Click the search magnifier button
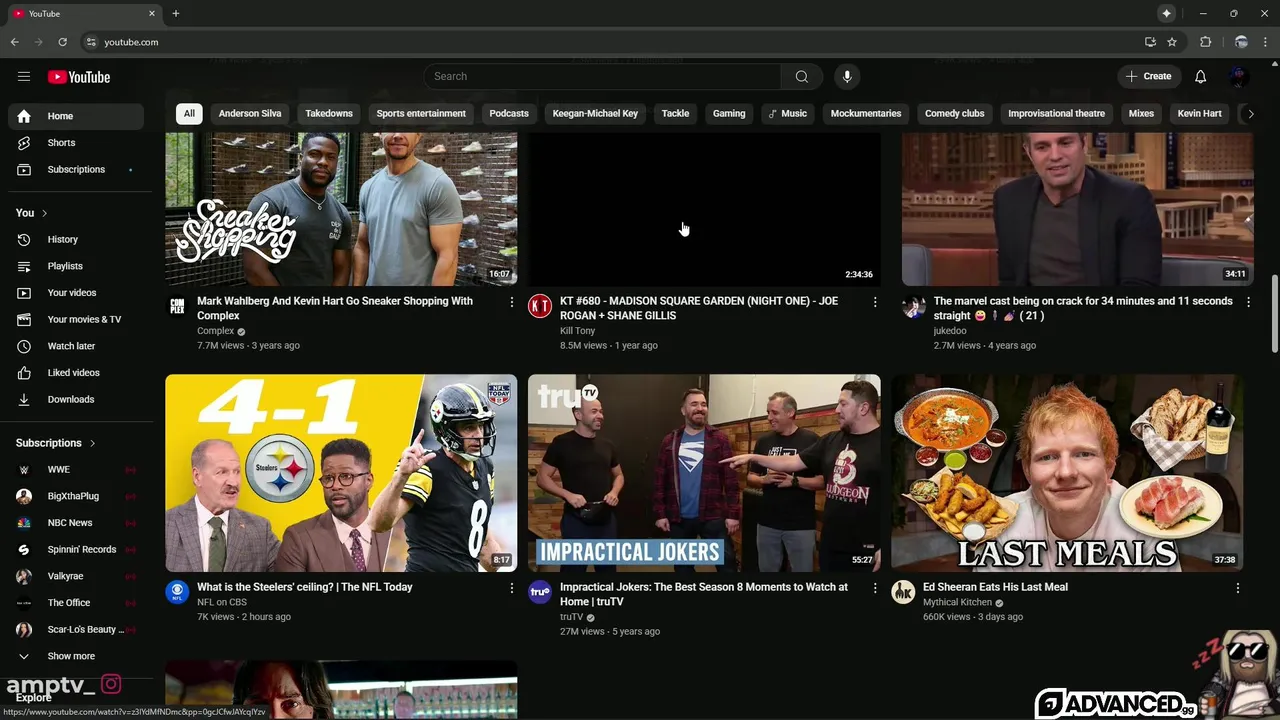Screen dimensions: 1280x720 pyautogui.click(x=801, y=77)
